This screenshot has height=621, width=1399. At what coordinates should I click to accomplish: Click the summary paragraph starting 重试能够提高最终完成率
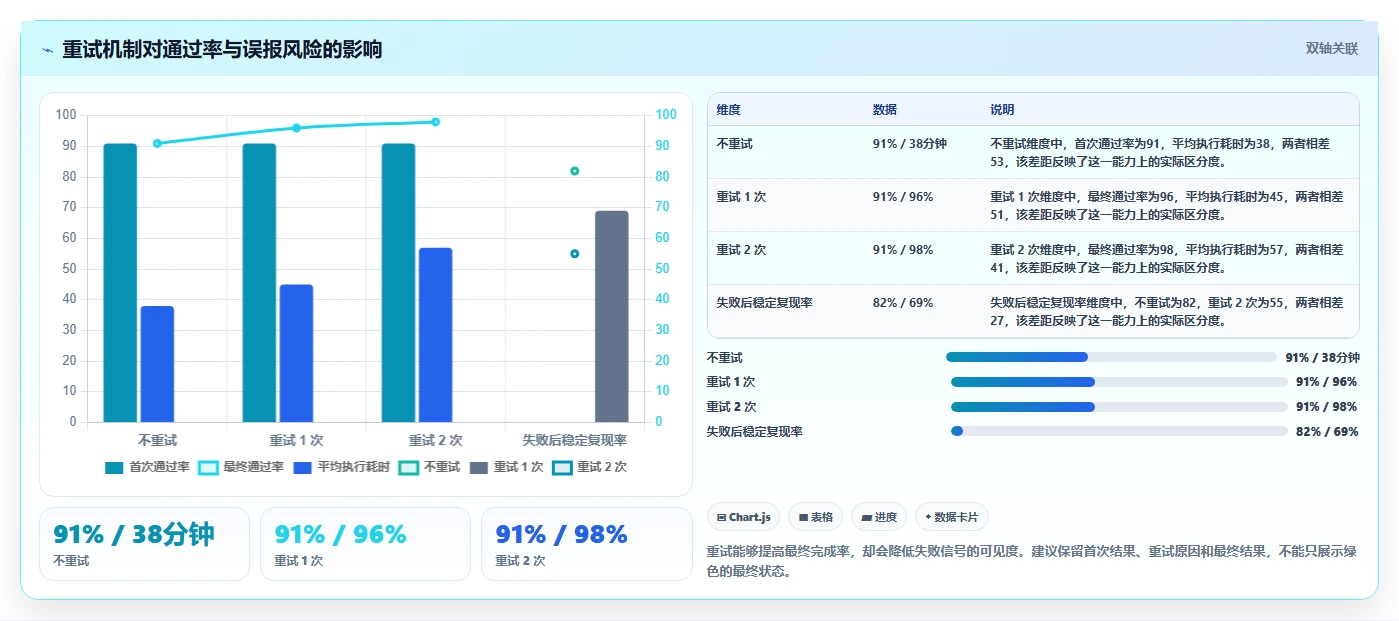click(x=1032, y=561)
